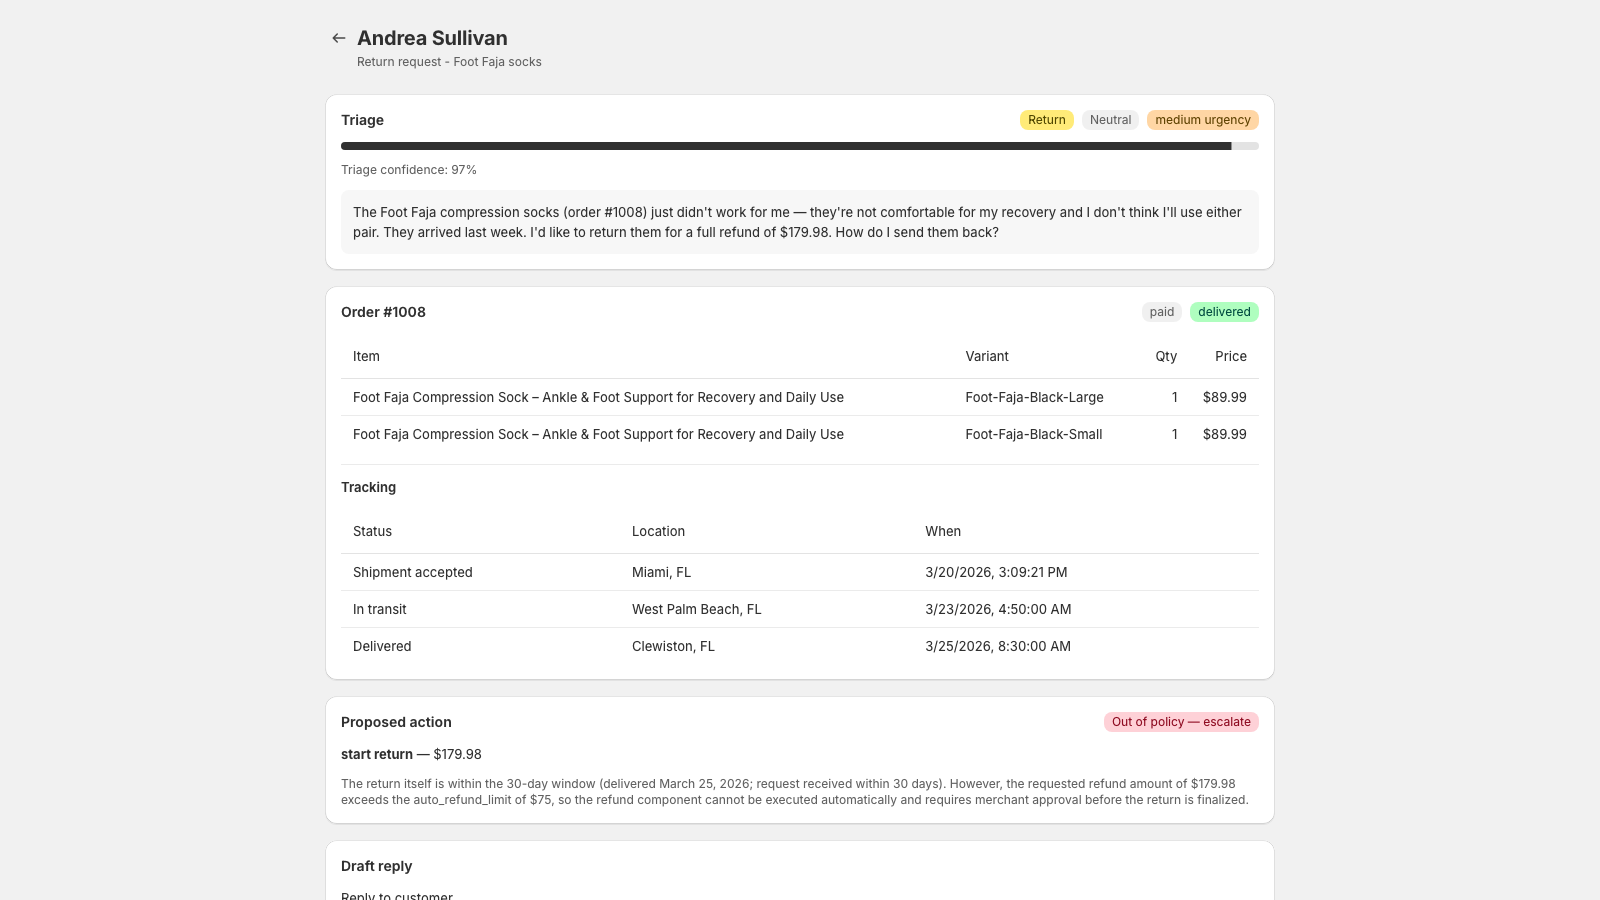Click the In transit West Palm Beach row

tap(800, 609)
